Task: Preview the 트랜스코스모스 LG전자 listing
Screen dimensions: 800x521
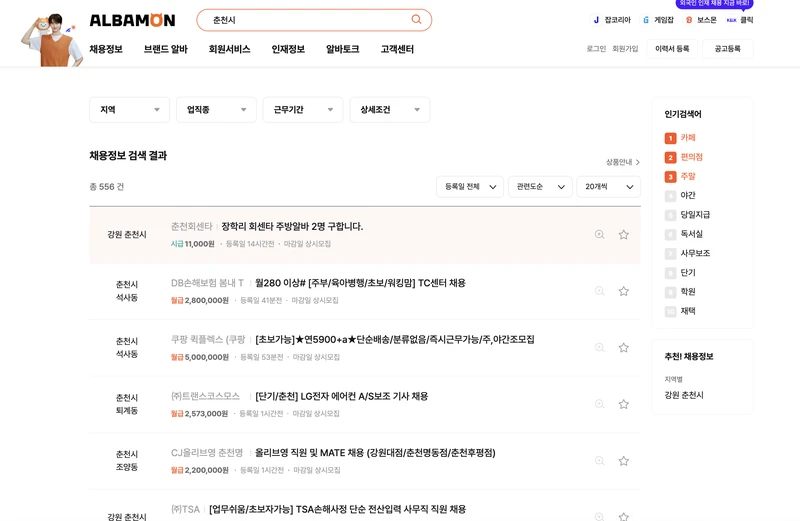Action: pyautogui.click(x=599, y=405)
